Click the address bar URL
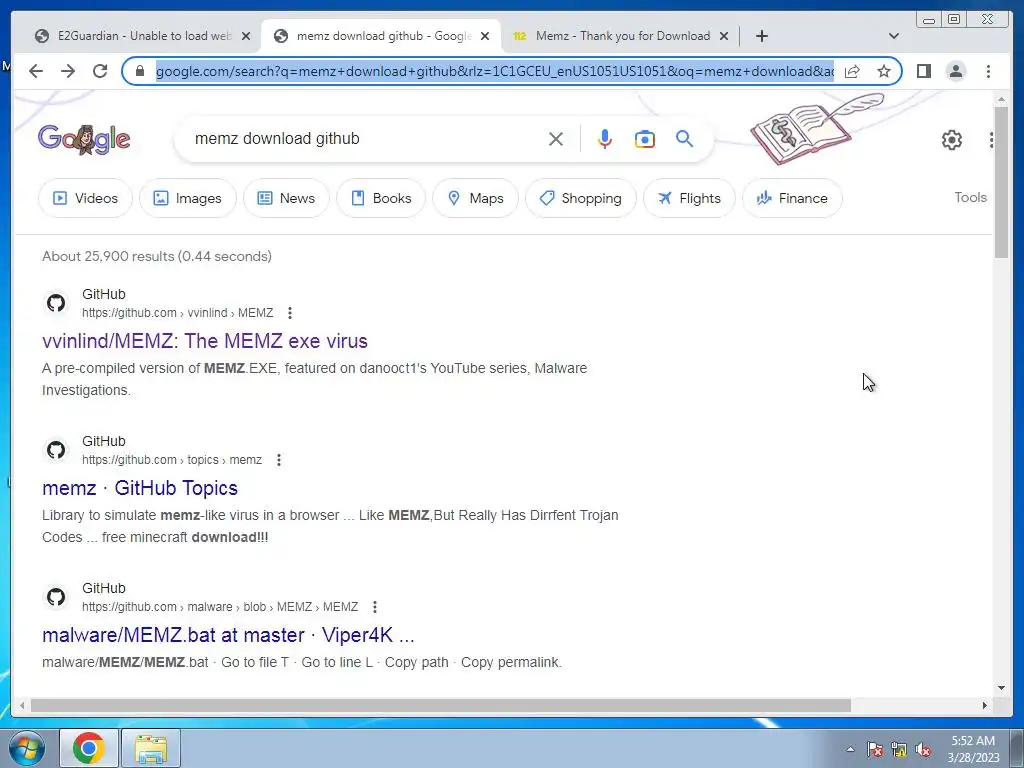The width and height of the screenshot is (1024, 768). tap(494, 71)
